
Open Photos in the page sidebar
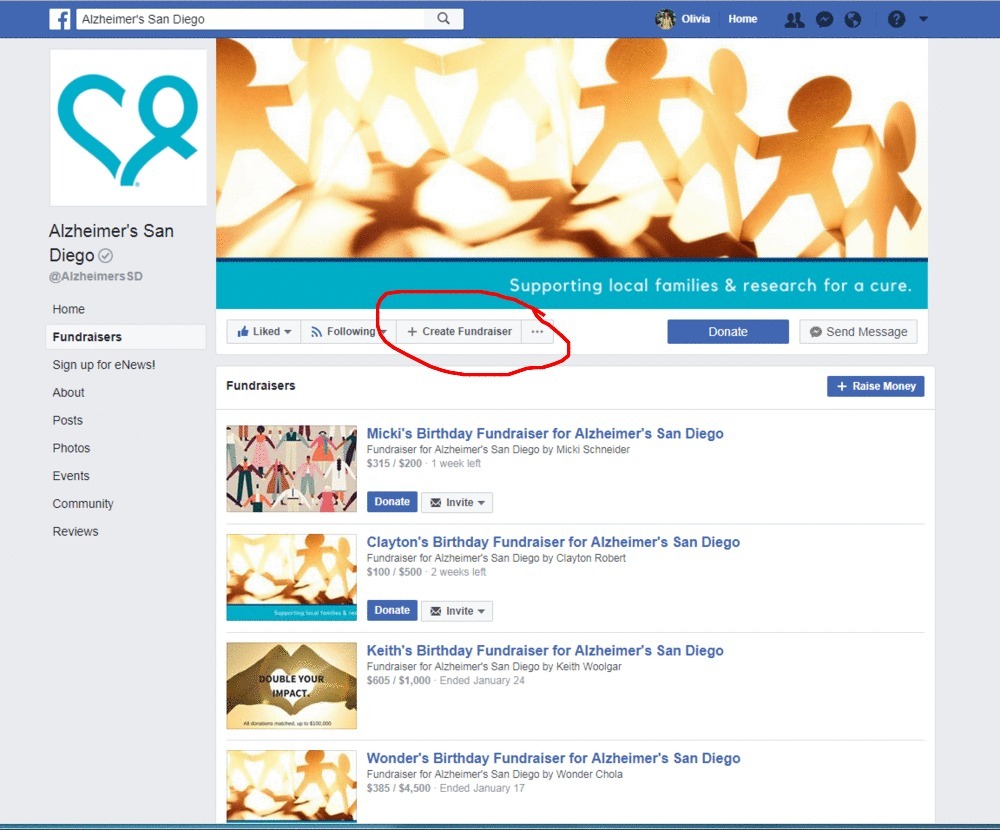point(71,448)
